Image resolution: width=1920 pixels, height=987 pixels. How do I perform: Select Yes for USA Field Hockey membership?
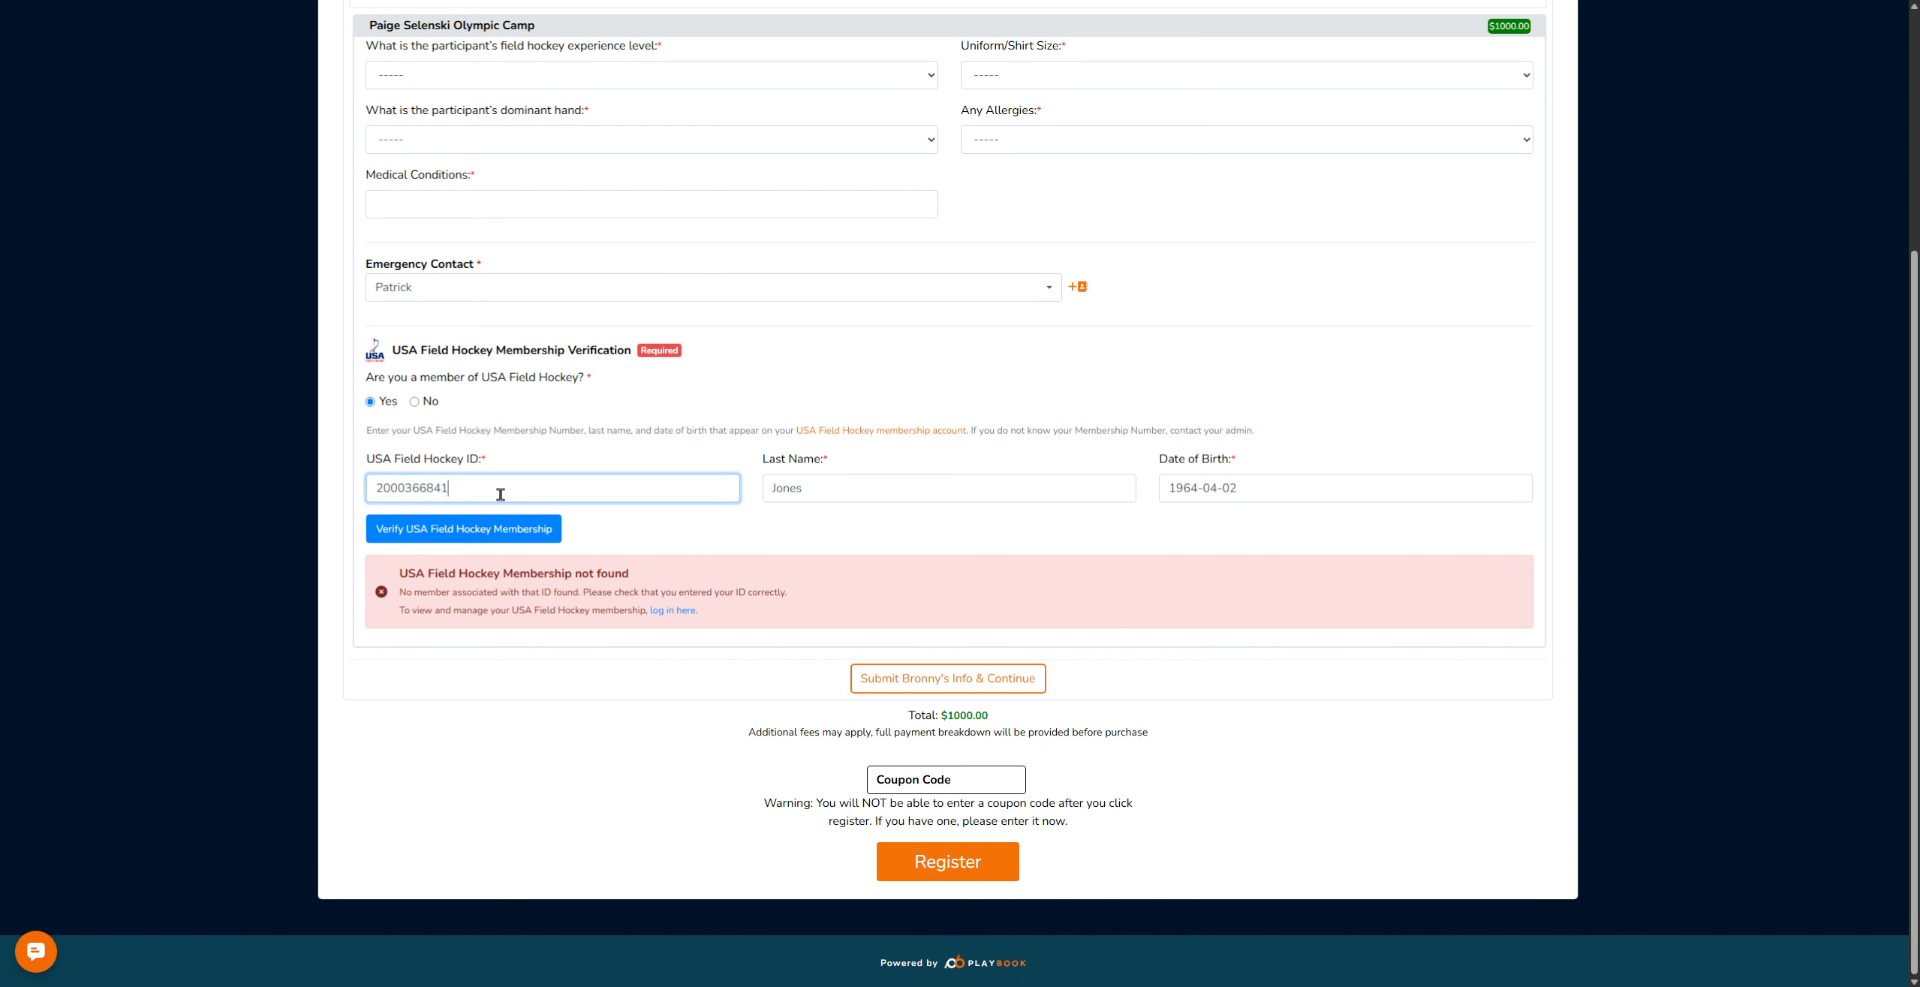pyautogui.click(x=370, y=402)
